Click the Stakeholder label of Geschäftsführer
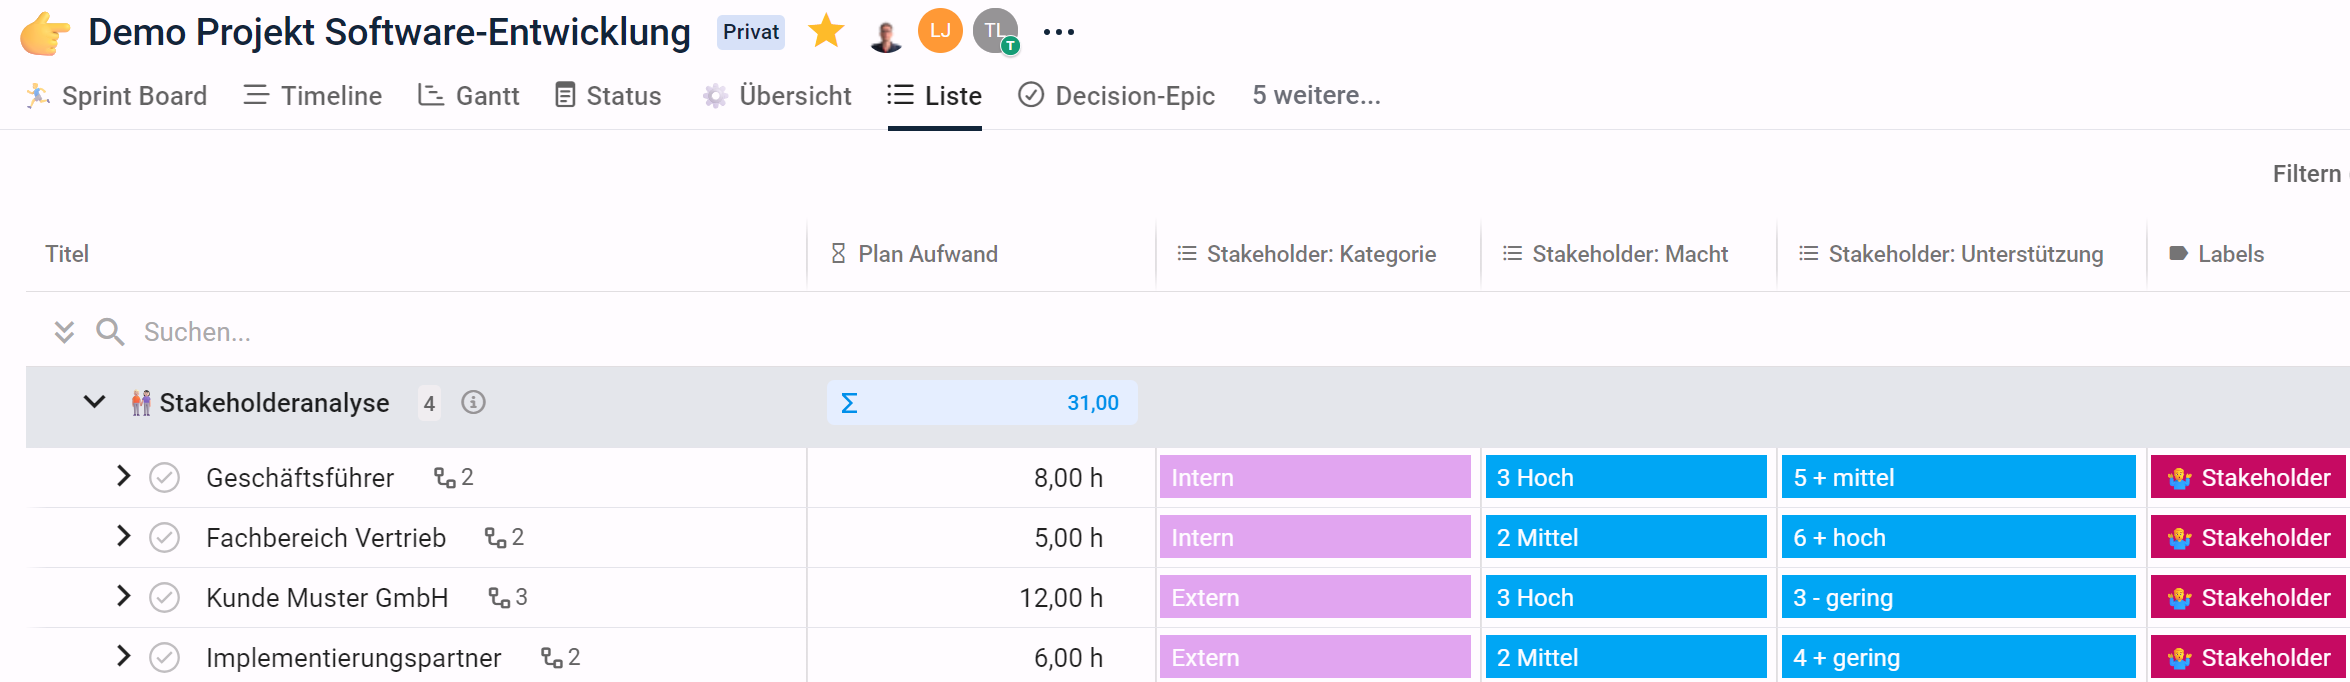The height and width of the screenshot is (682, 2350). coord(2248,477)
